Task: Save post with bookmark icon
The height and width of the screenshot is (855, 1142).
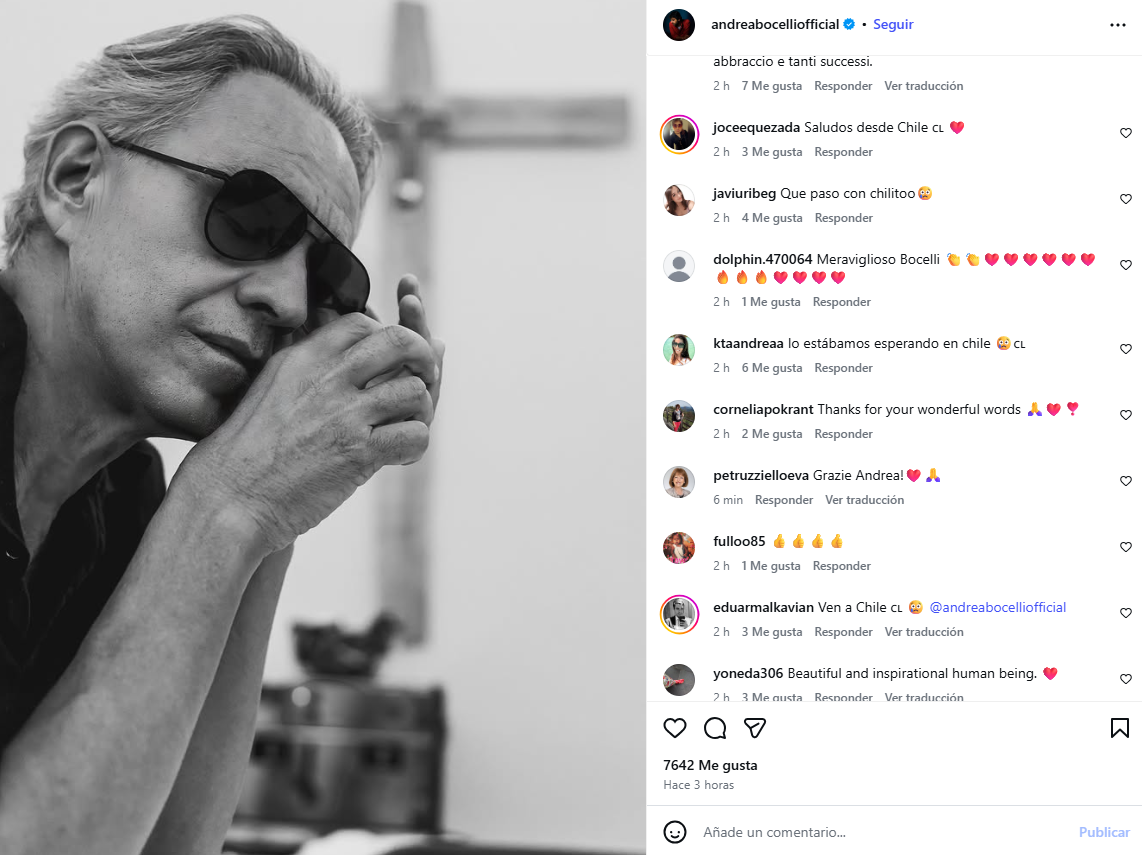Action: [1120, 728]
